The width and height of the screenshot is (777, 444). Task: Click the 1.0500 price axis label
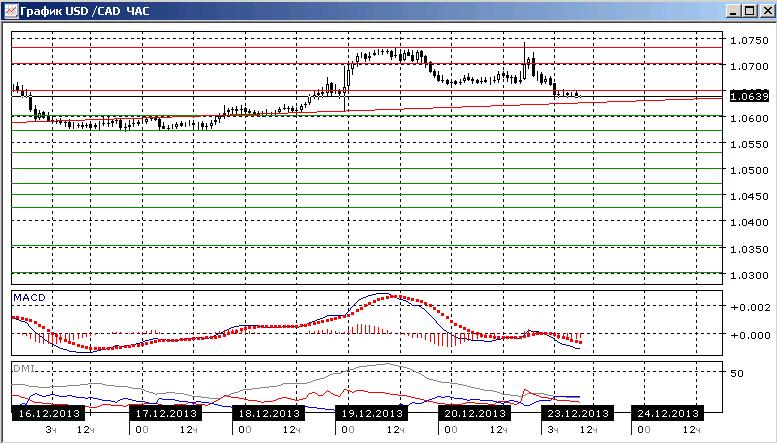pos(749,170)
